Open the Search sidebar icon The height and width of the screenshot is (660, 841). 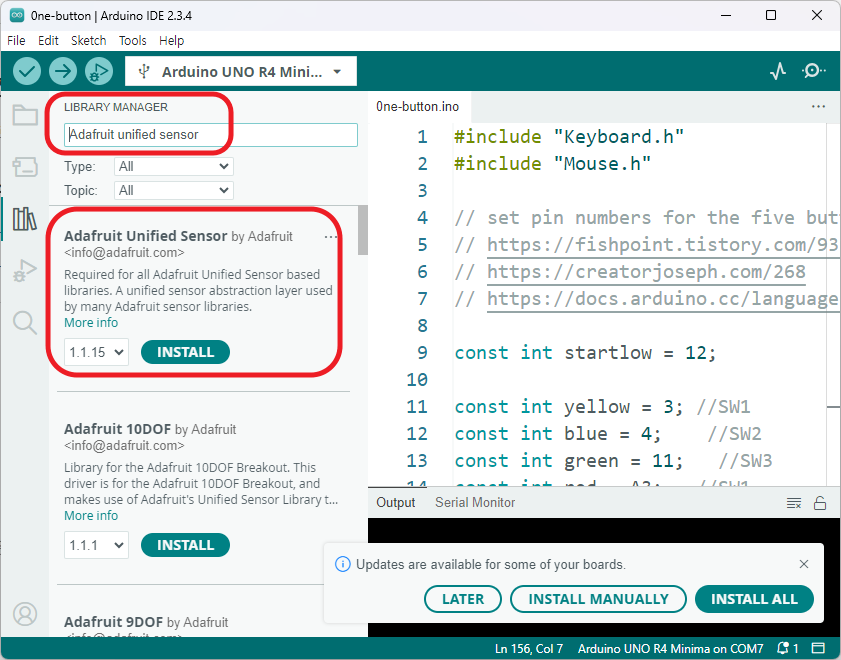25,323
